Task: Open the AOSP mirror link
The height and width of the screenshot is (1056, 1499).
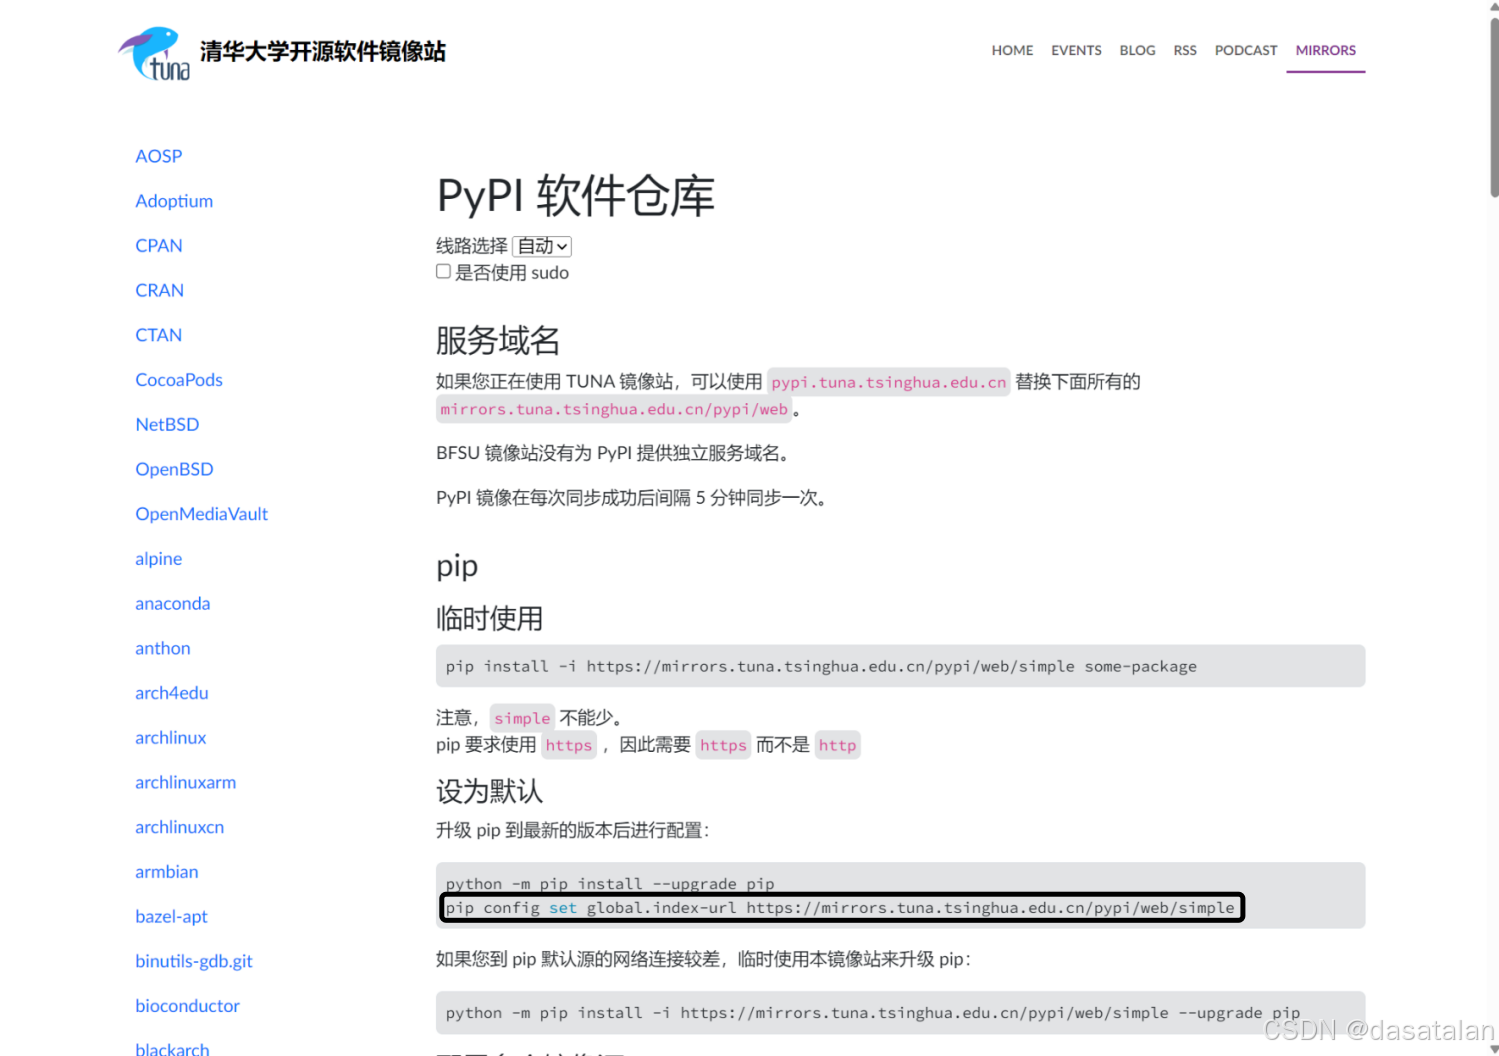Action: coord(159,156)
